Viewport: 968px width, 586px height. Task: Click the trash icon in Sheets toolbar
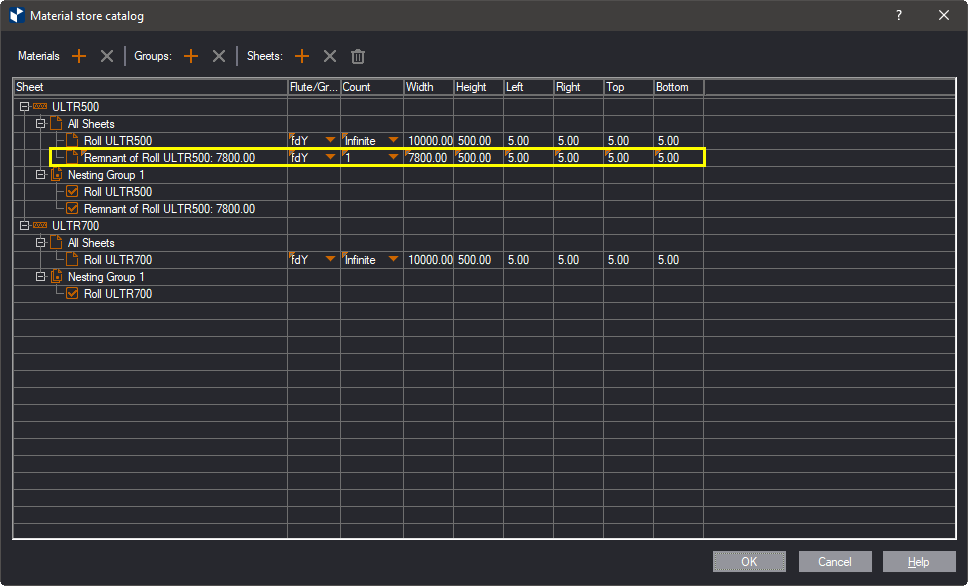click(358, 57)
